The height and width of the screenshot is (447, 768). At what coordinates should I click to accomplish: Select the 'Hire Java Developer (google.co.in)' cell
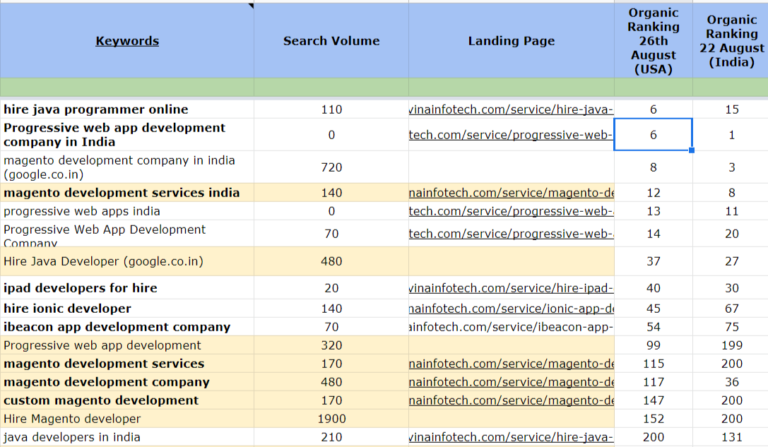(127, 261)
